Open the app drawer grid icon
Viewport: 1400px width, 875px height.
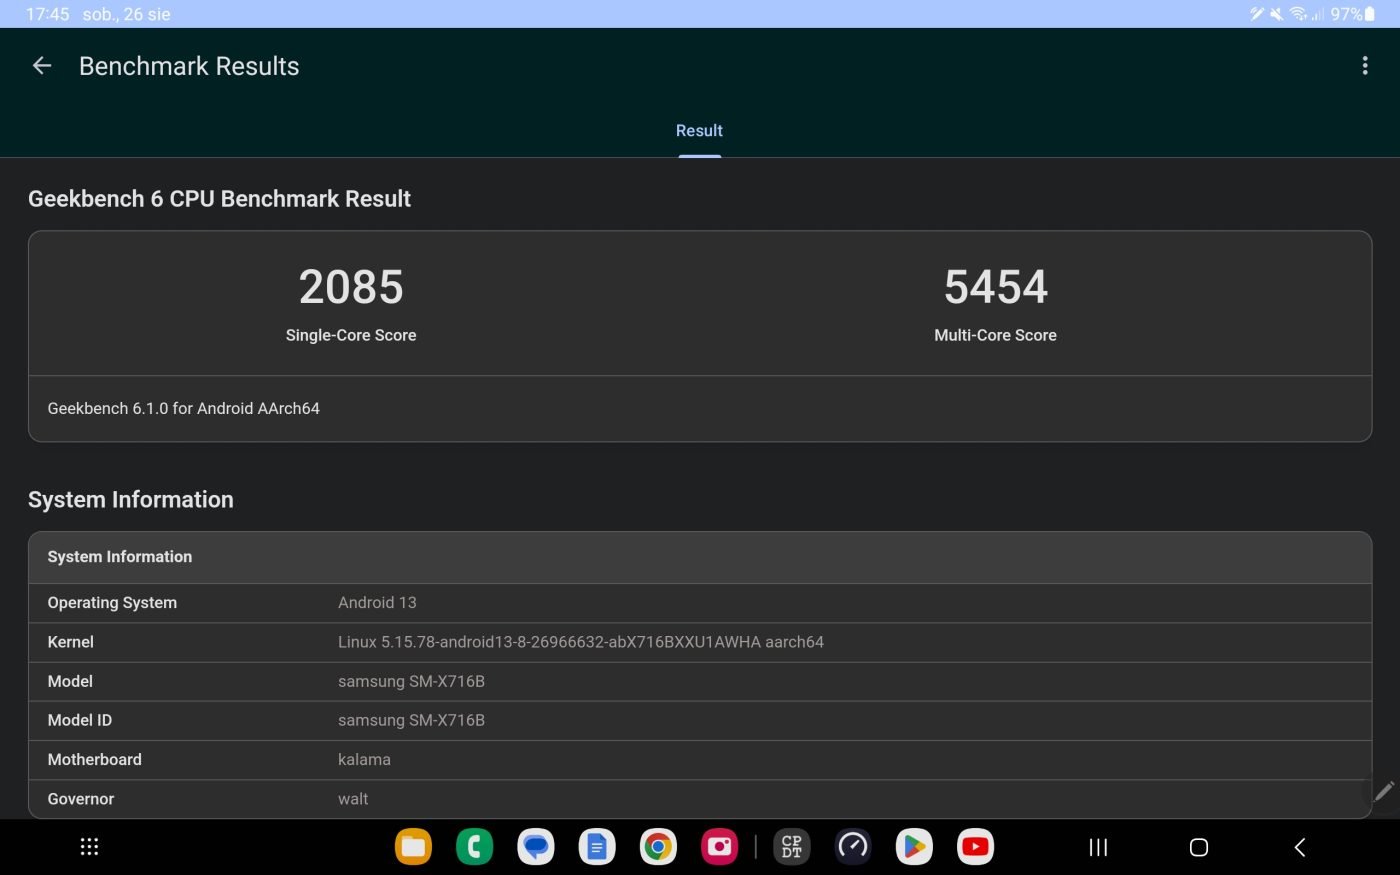pyautogui.click(x=89, y=847)
